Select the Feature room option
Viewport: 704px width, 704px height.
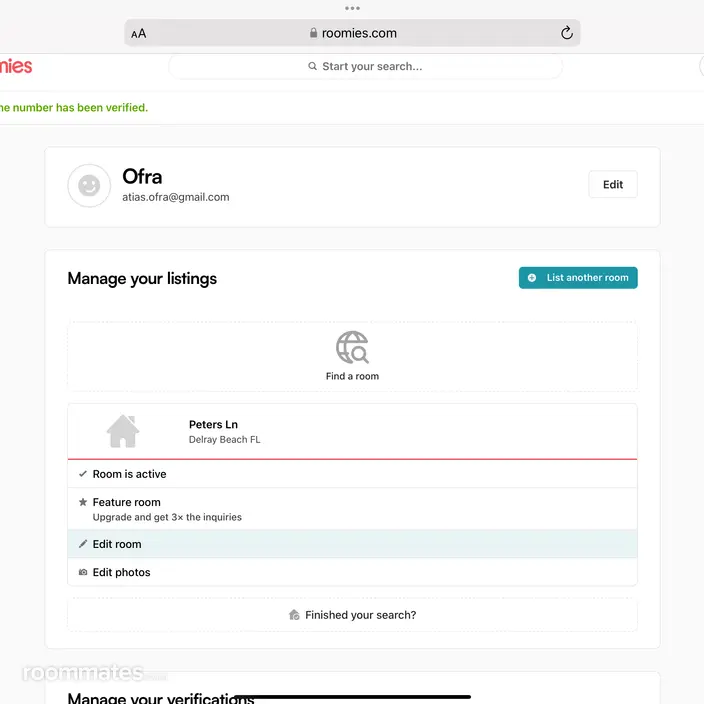352,509
